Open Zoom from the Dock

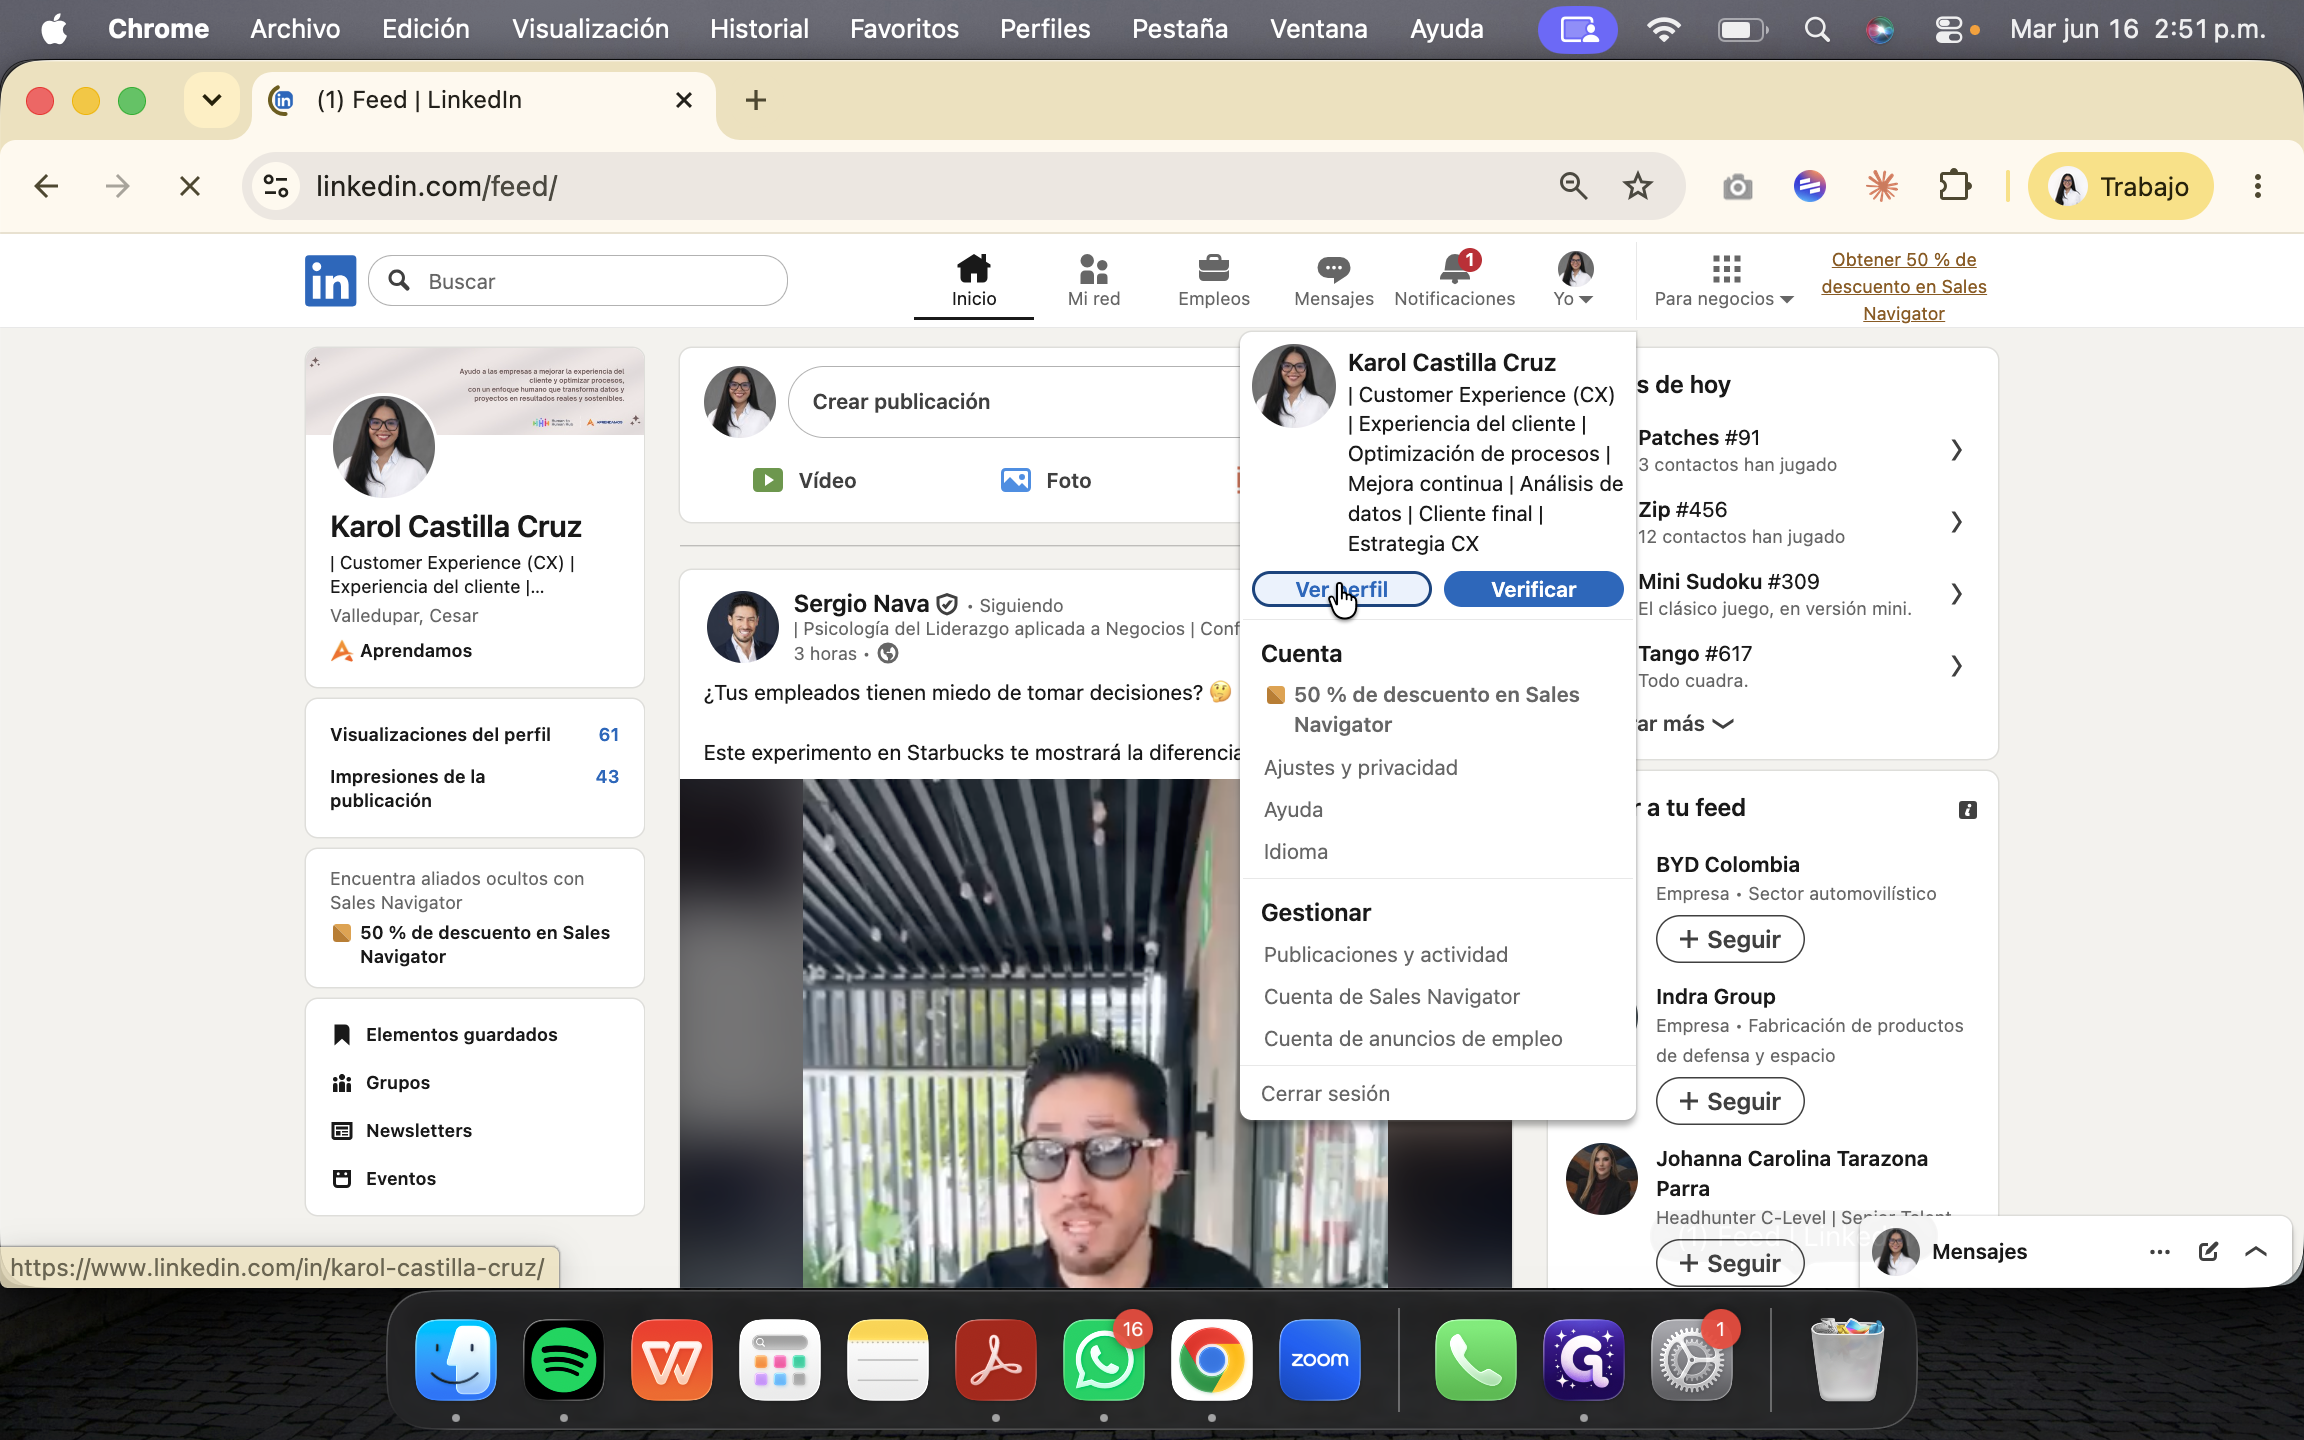click(x=1319, y=1360)
